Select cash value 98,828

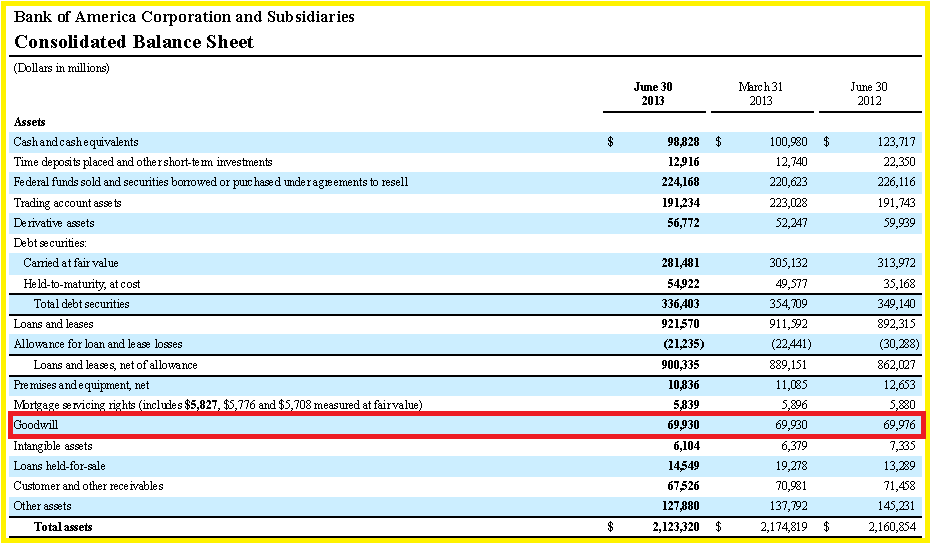683,142
